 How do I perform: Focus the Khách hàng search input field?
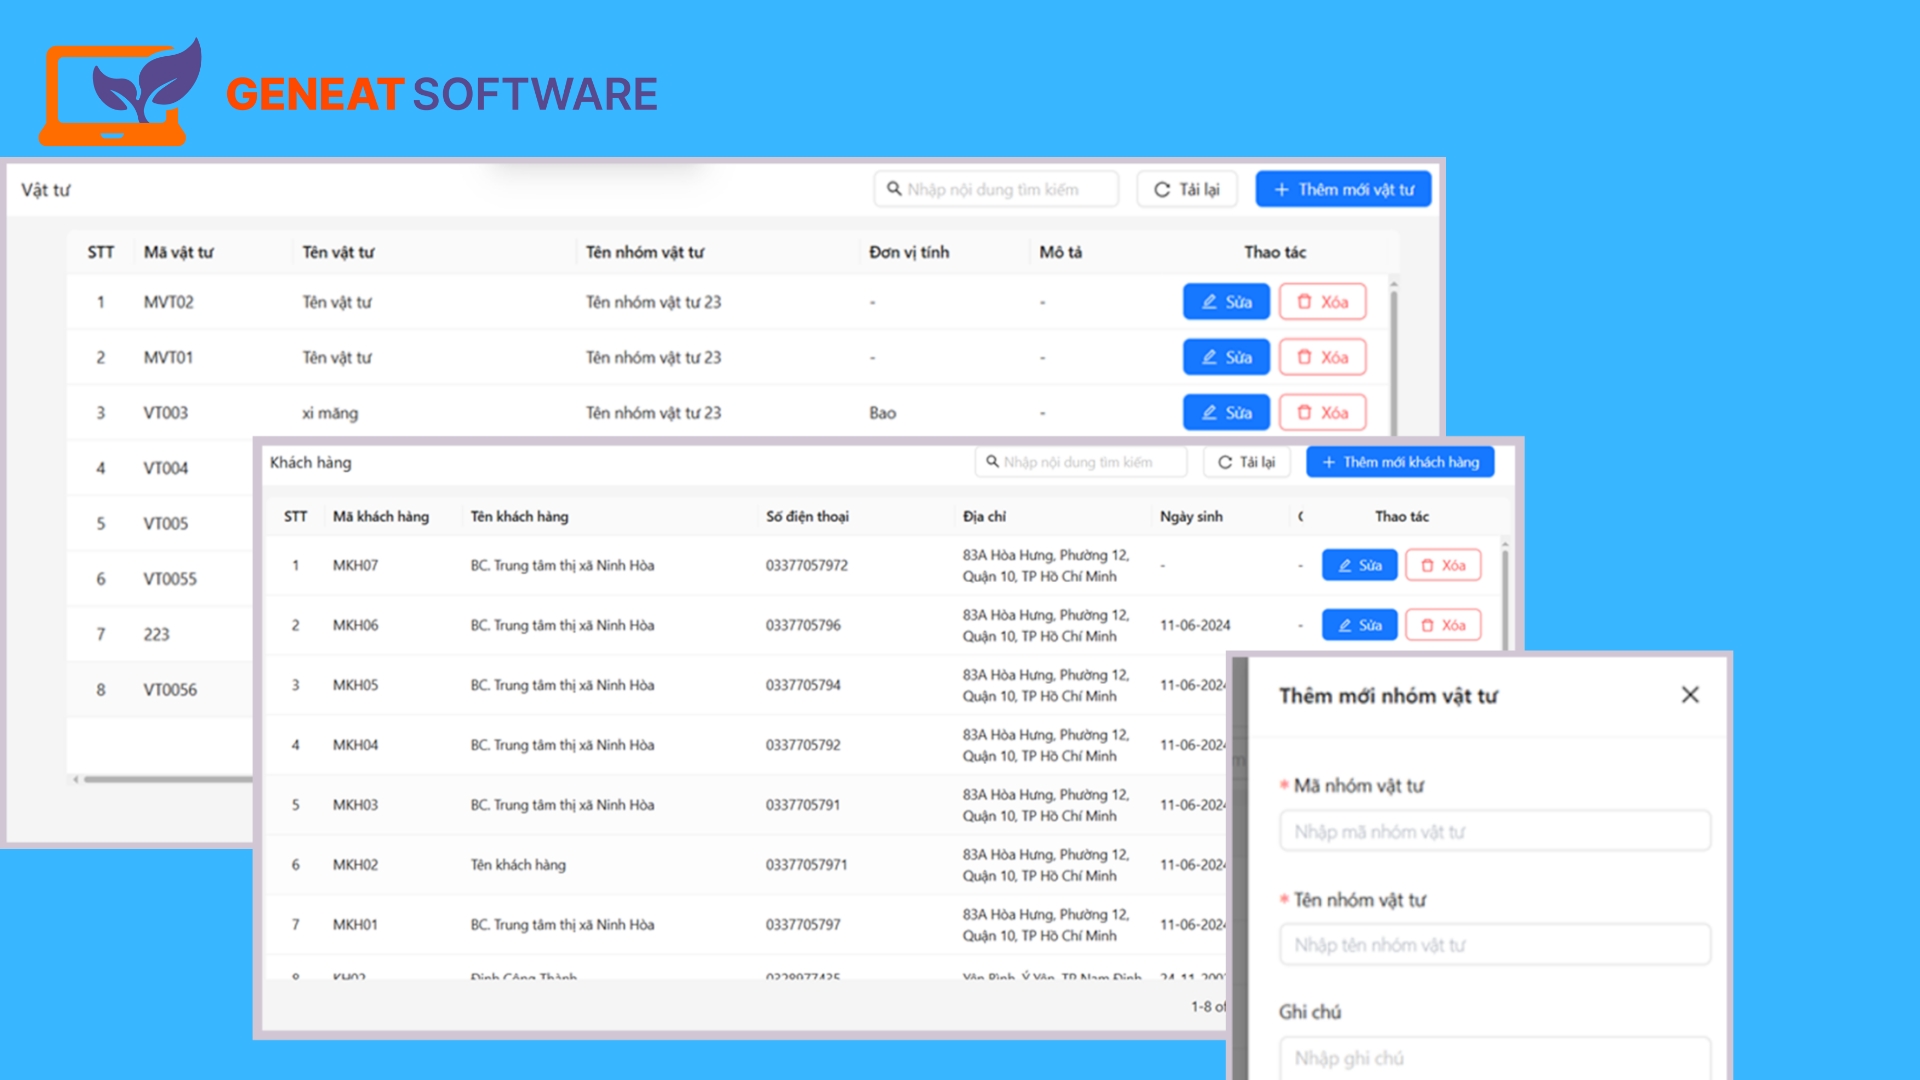1081,462
